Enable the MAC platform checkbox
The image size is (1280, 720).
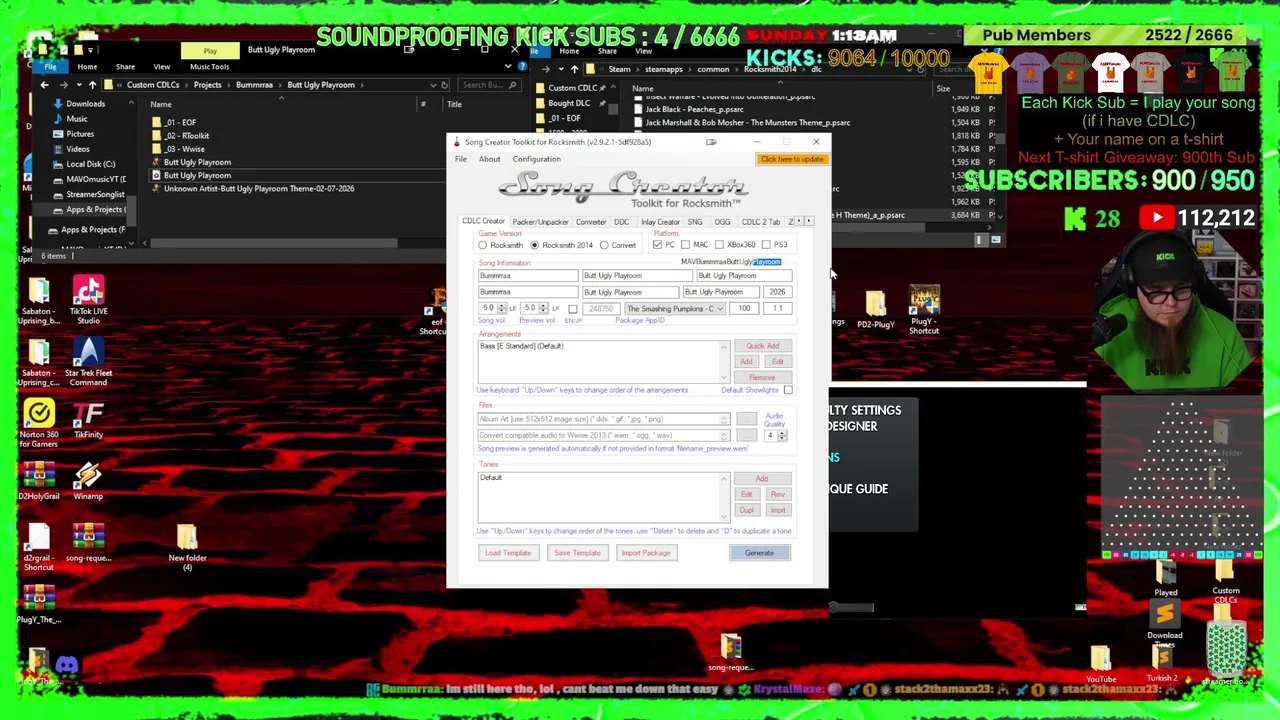click(x=685, y=245)
